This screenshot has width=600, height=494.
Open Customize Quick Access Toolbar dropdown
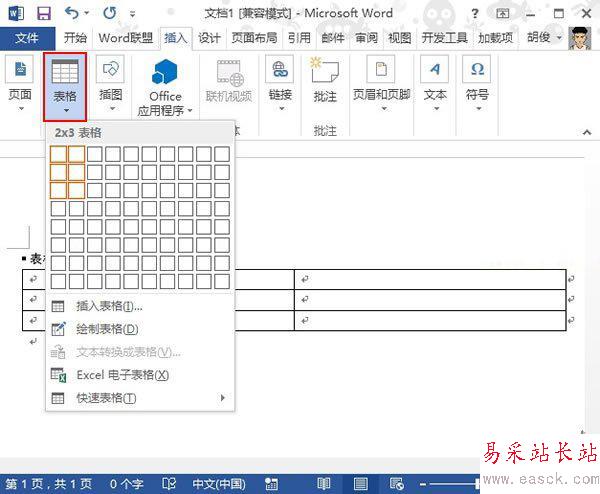point(132,14)
